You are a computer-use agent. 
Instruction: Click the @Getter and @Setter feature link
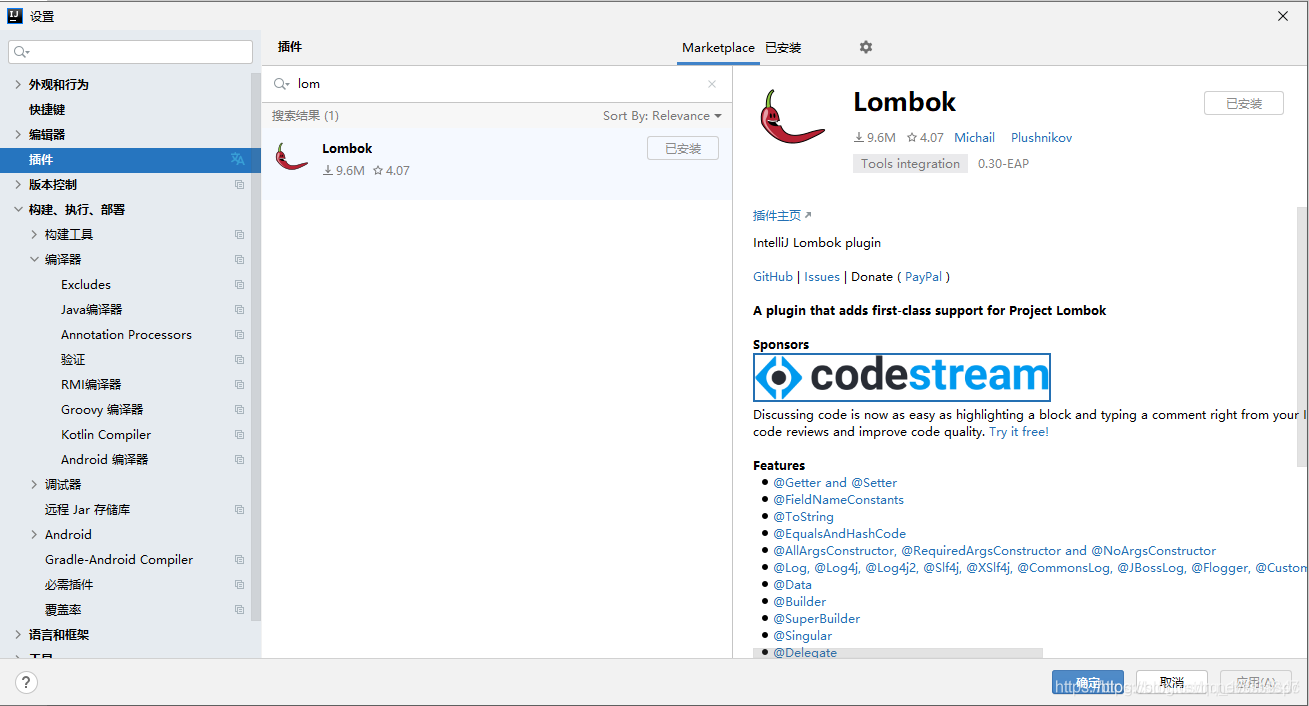click(x=835, y=482)
